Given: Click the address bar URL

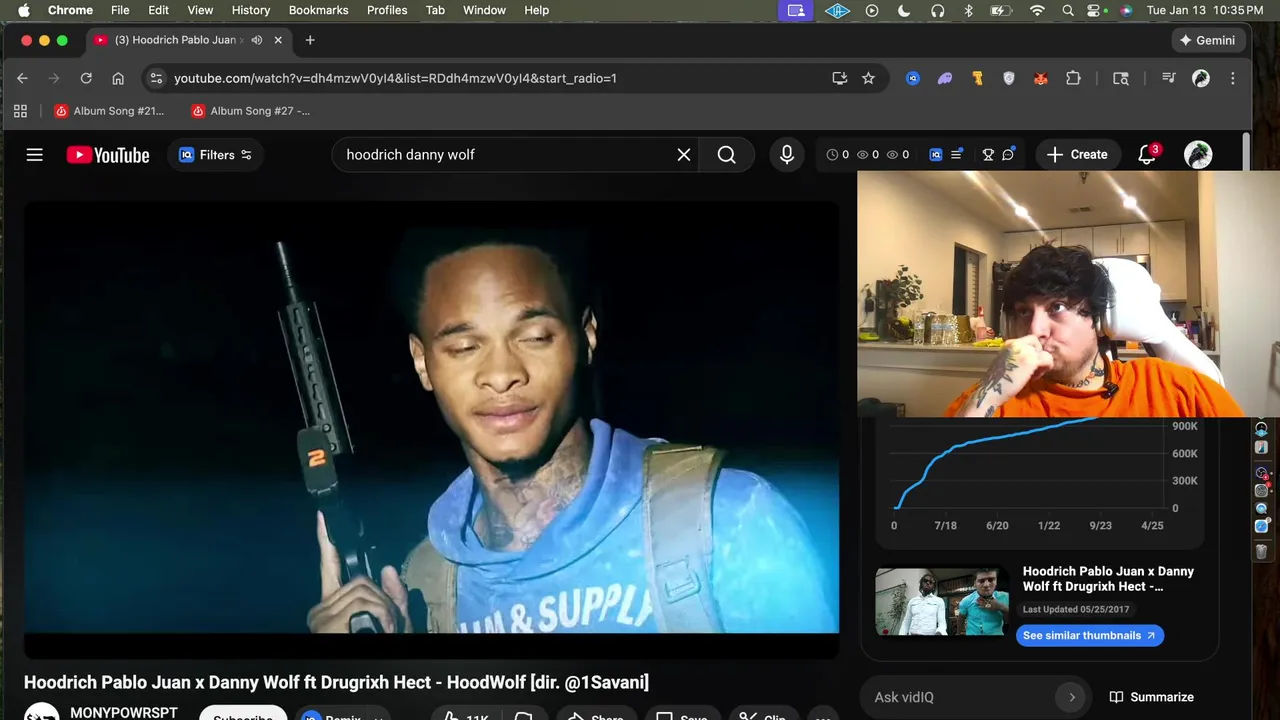Looking at the screenshot, I should [x=395, y=78].
